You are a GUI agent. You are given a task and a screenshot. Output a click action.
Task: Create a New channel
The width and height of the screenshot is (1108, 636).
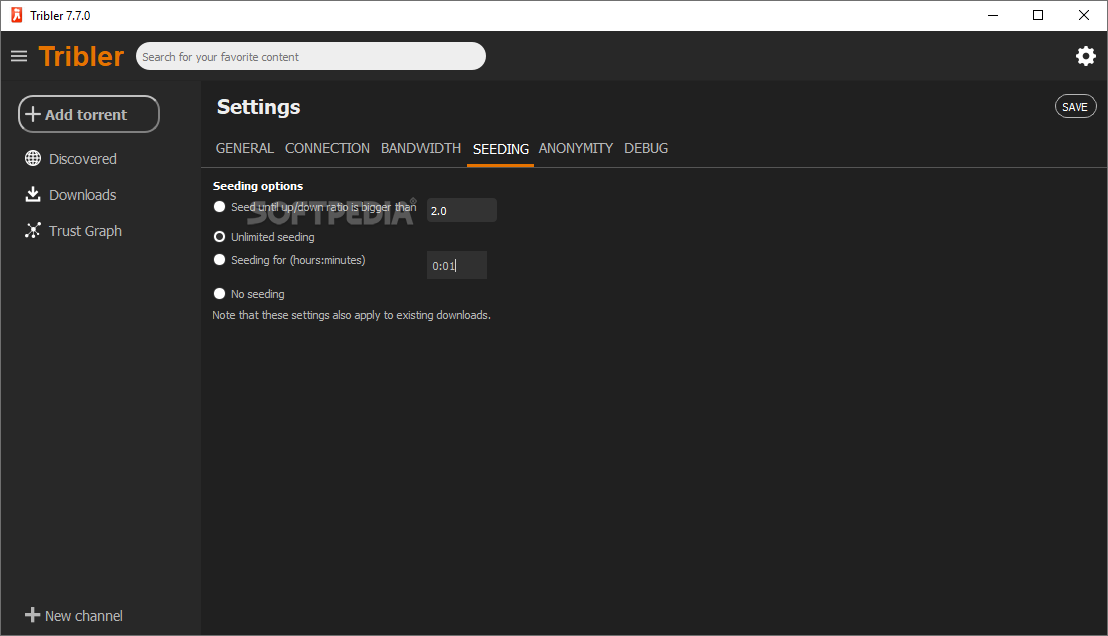click(83, 616)
